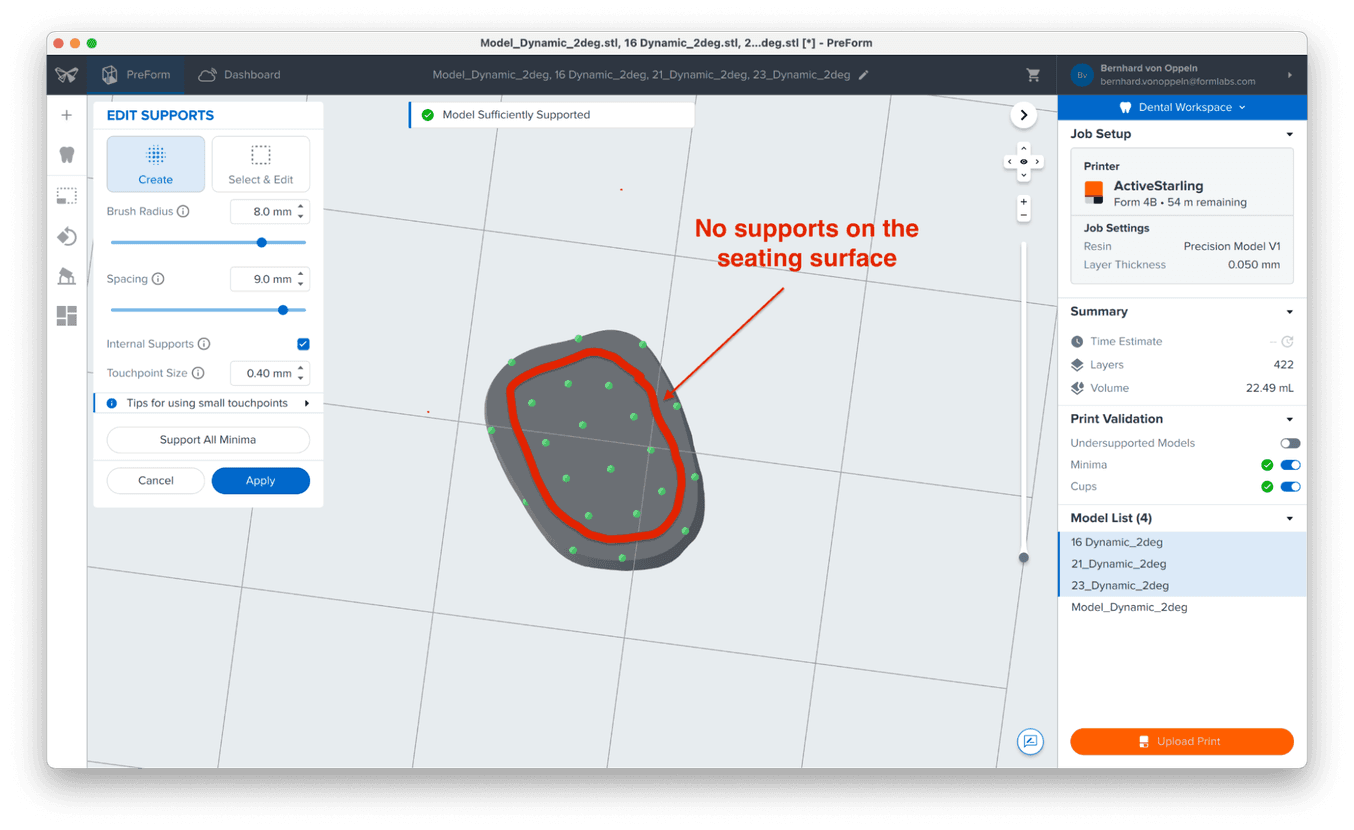
Task: Open the PreForm tab
Action: pyautogui.click(x=136, y=75)
